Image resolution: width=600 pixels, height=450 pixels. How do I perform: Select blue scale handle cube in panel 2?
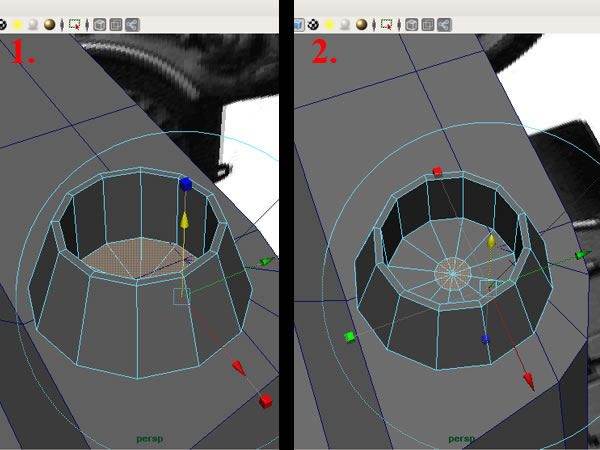pyautogui.click(x=485, y=339)
